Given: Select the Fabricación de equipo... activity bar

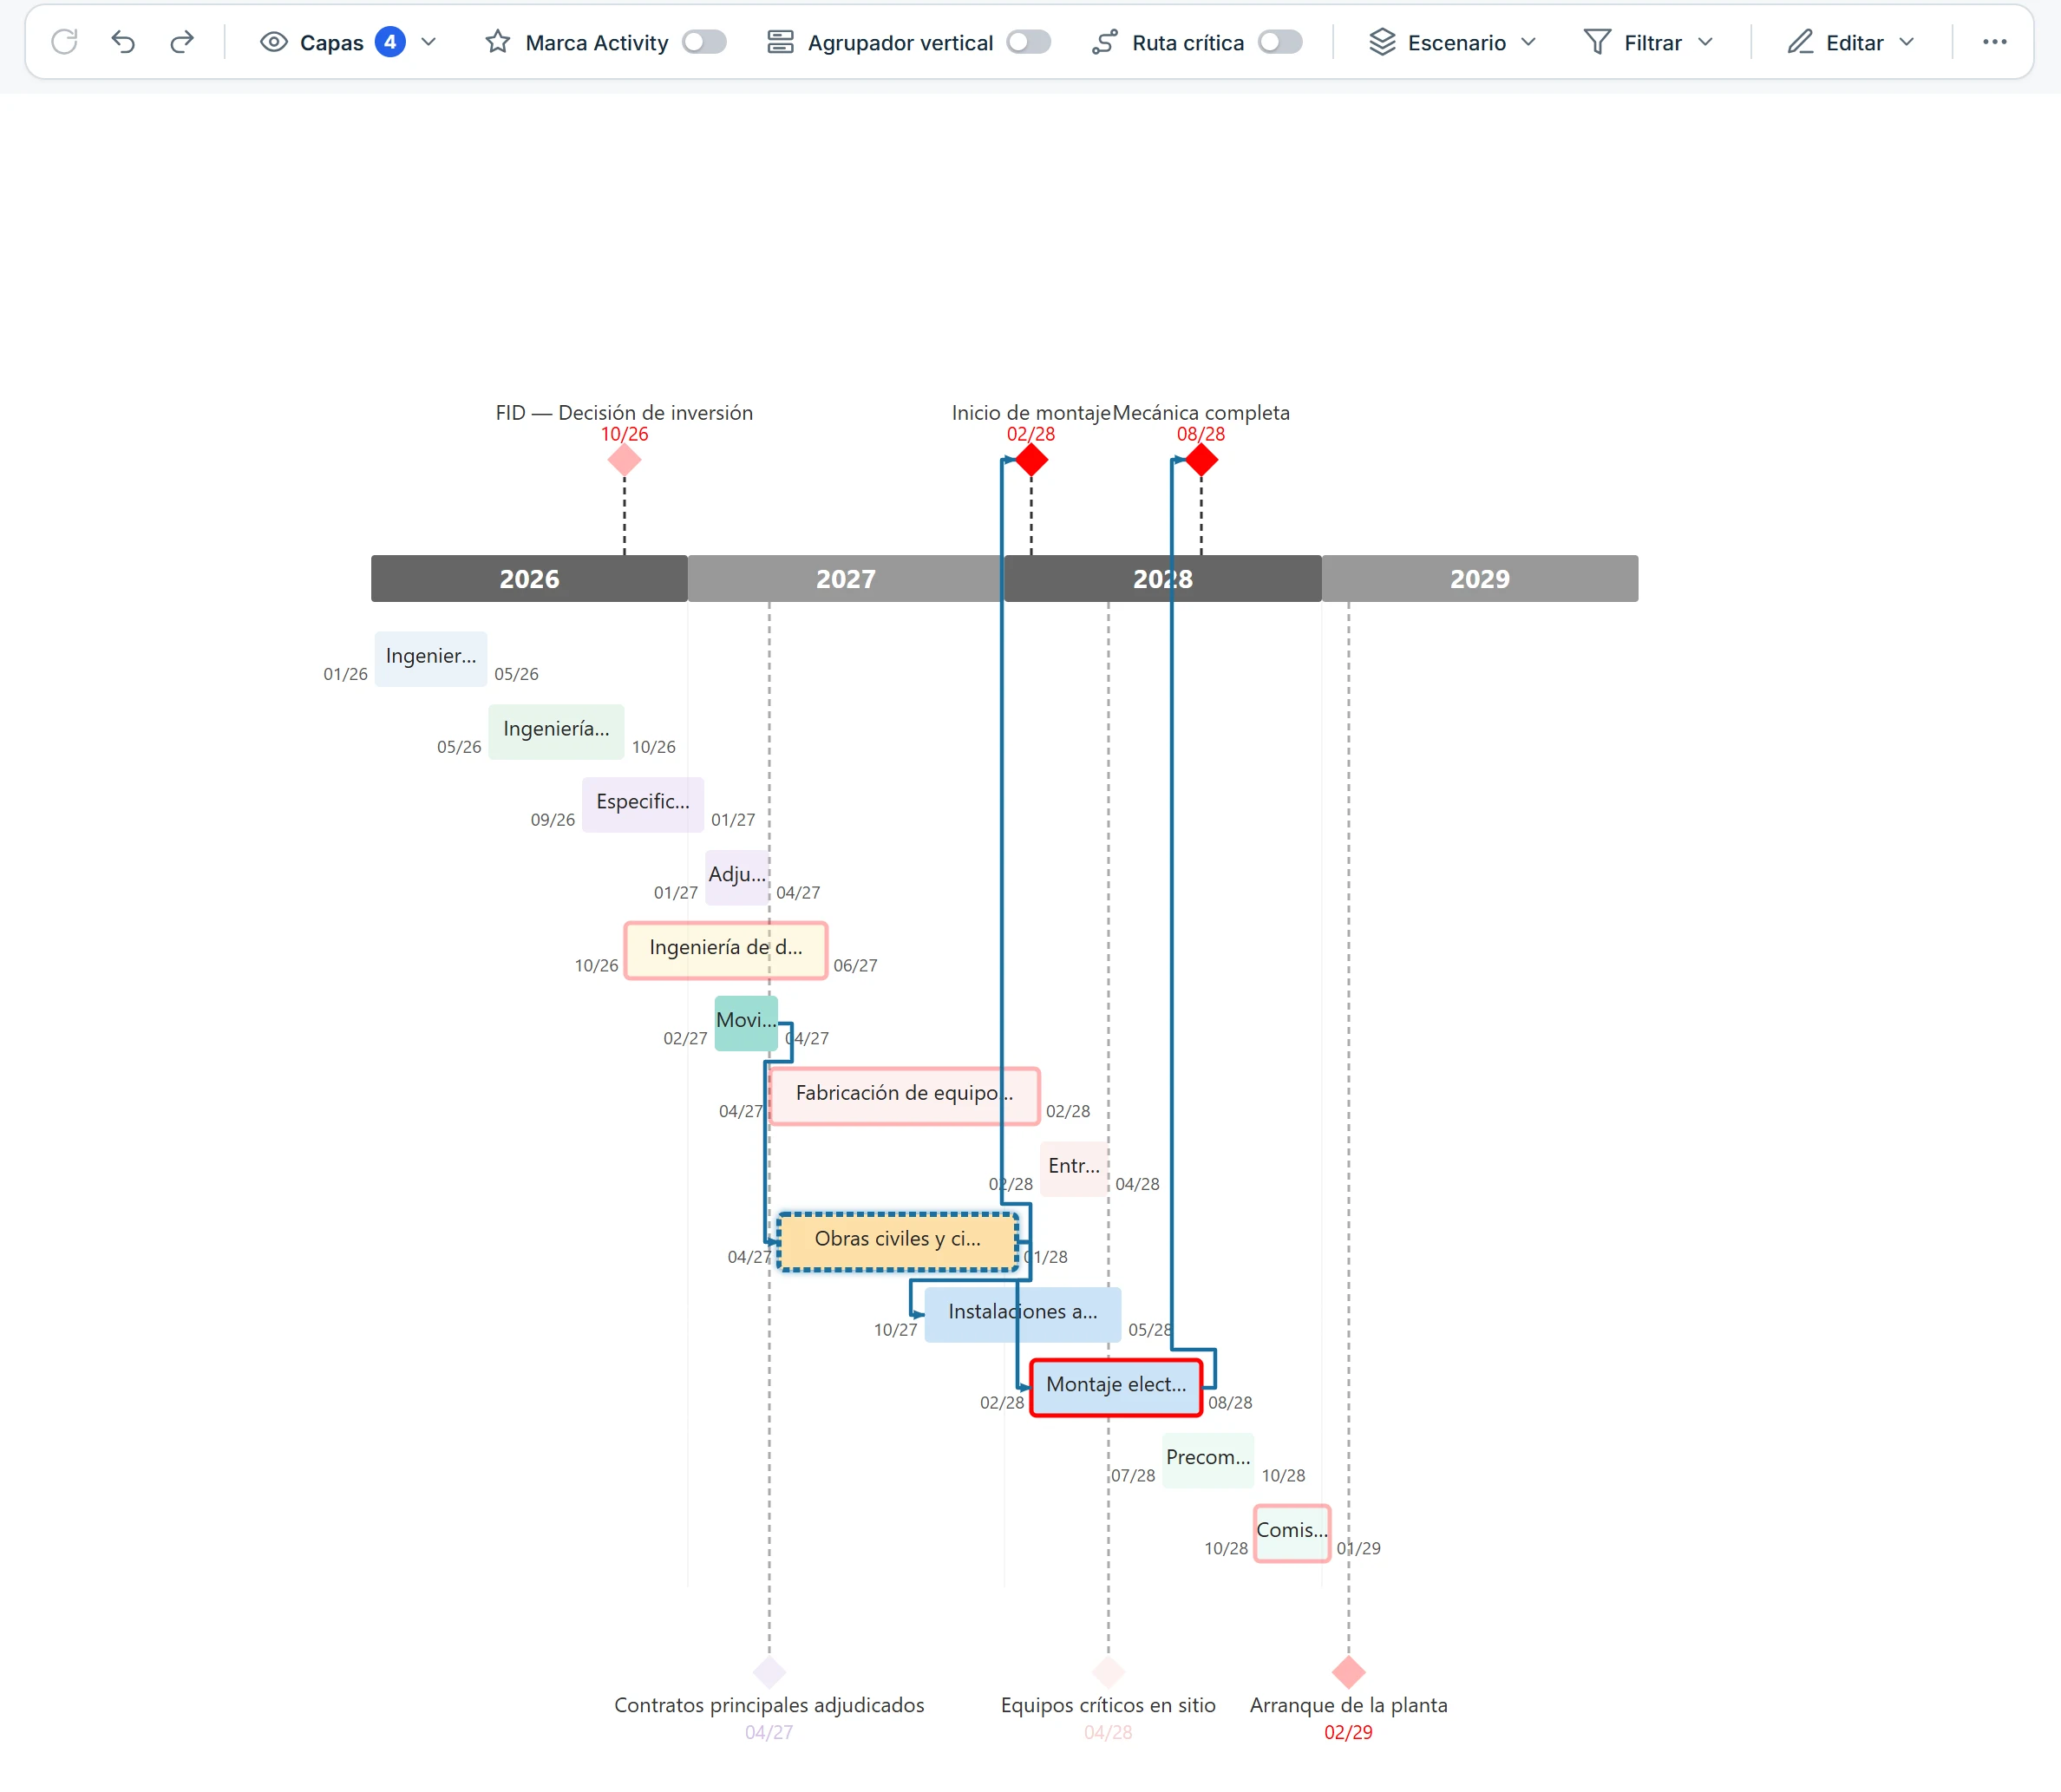Looking at the screenshot, I should coord(904,1096).
